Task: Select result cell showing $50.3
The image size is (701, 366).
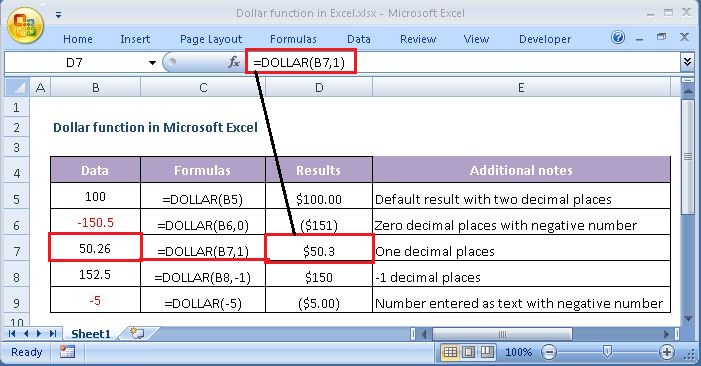Action: 319,248
